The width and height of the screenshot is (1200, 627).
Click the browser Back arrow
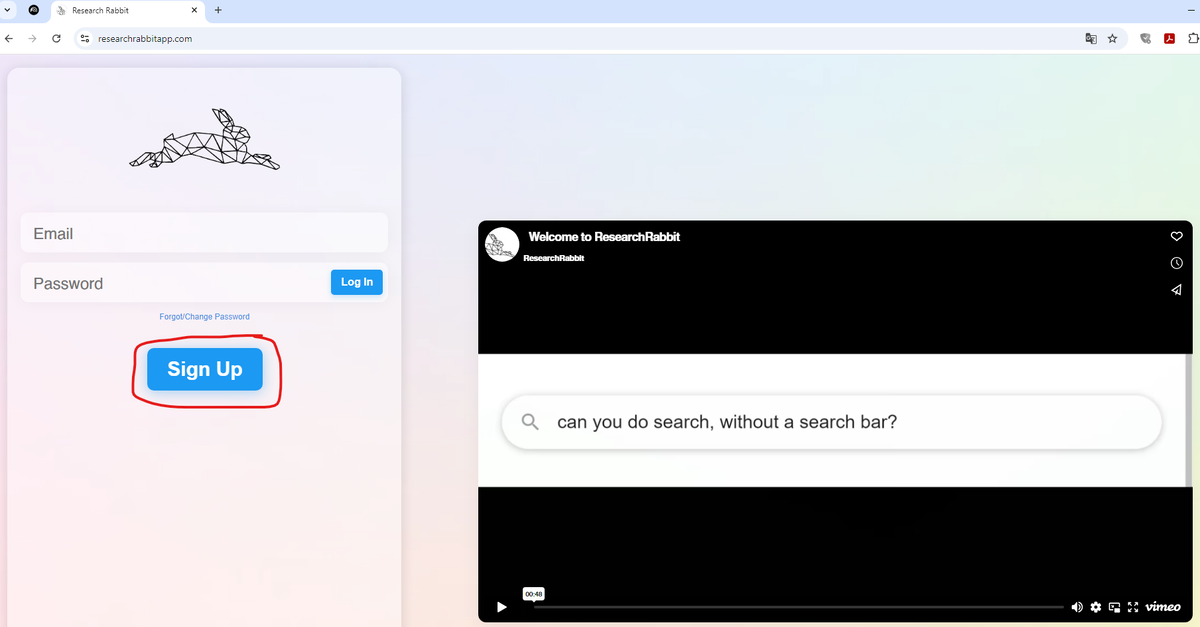9,39
